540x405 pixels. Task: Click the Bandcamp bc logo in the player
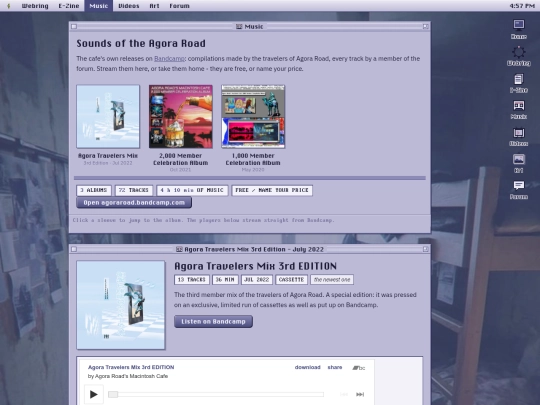[x=359, y=368]
